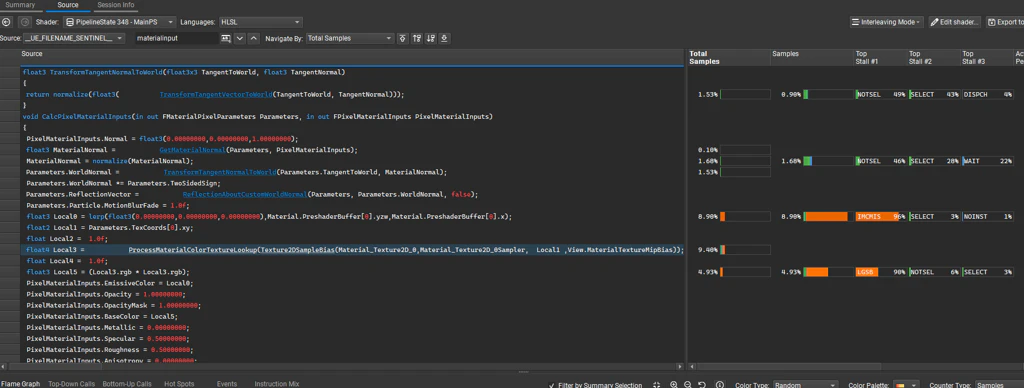Viewport: 1024px width, 388px height.
Task: Click the DISPCH 4% stall cell
Action: [x=987, y=94]
